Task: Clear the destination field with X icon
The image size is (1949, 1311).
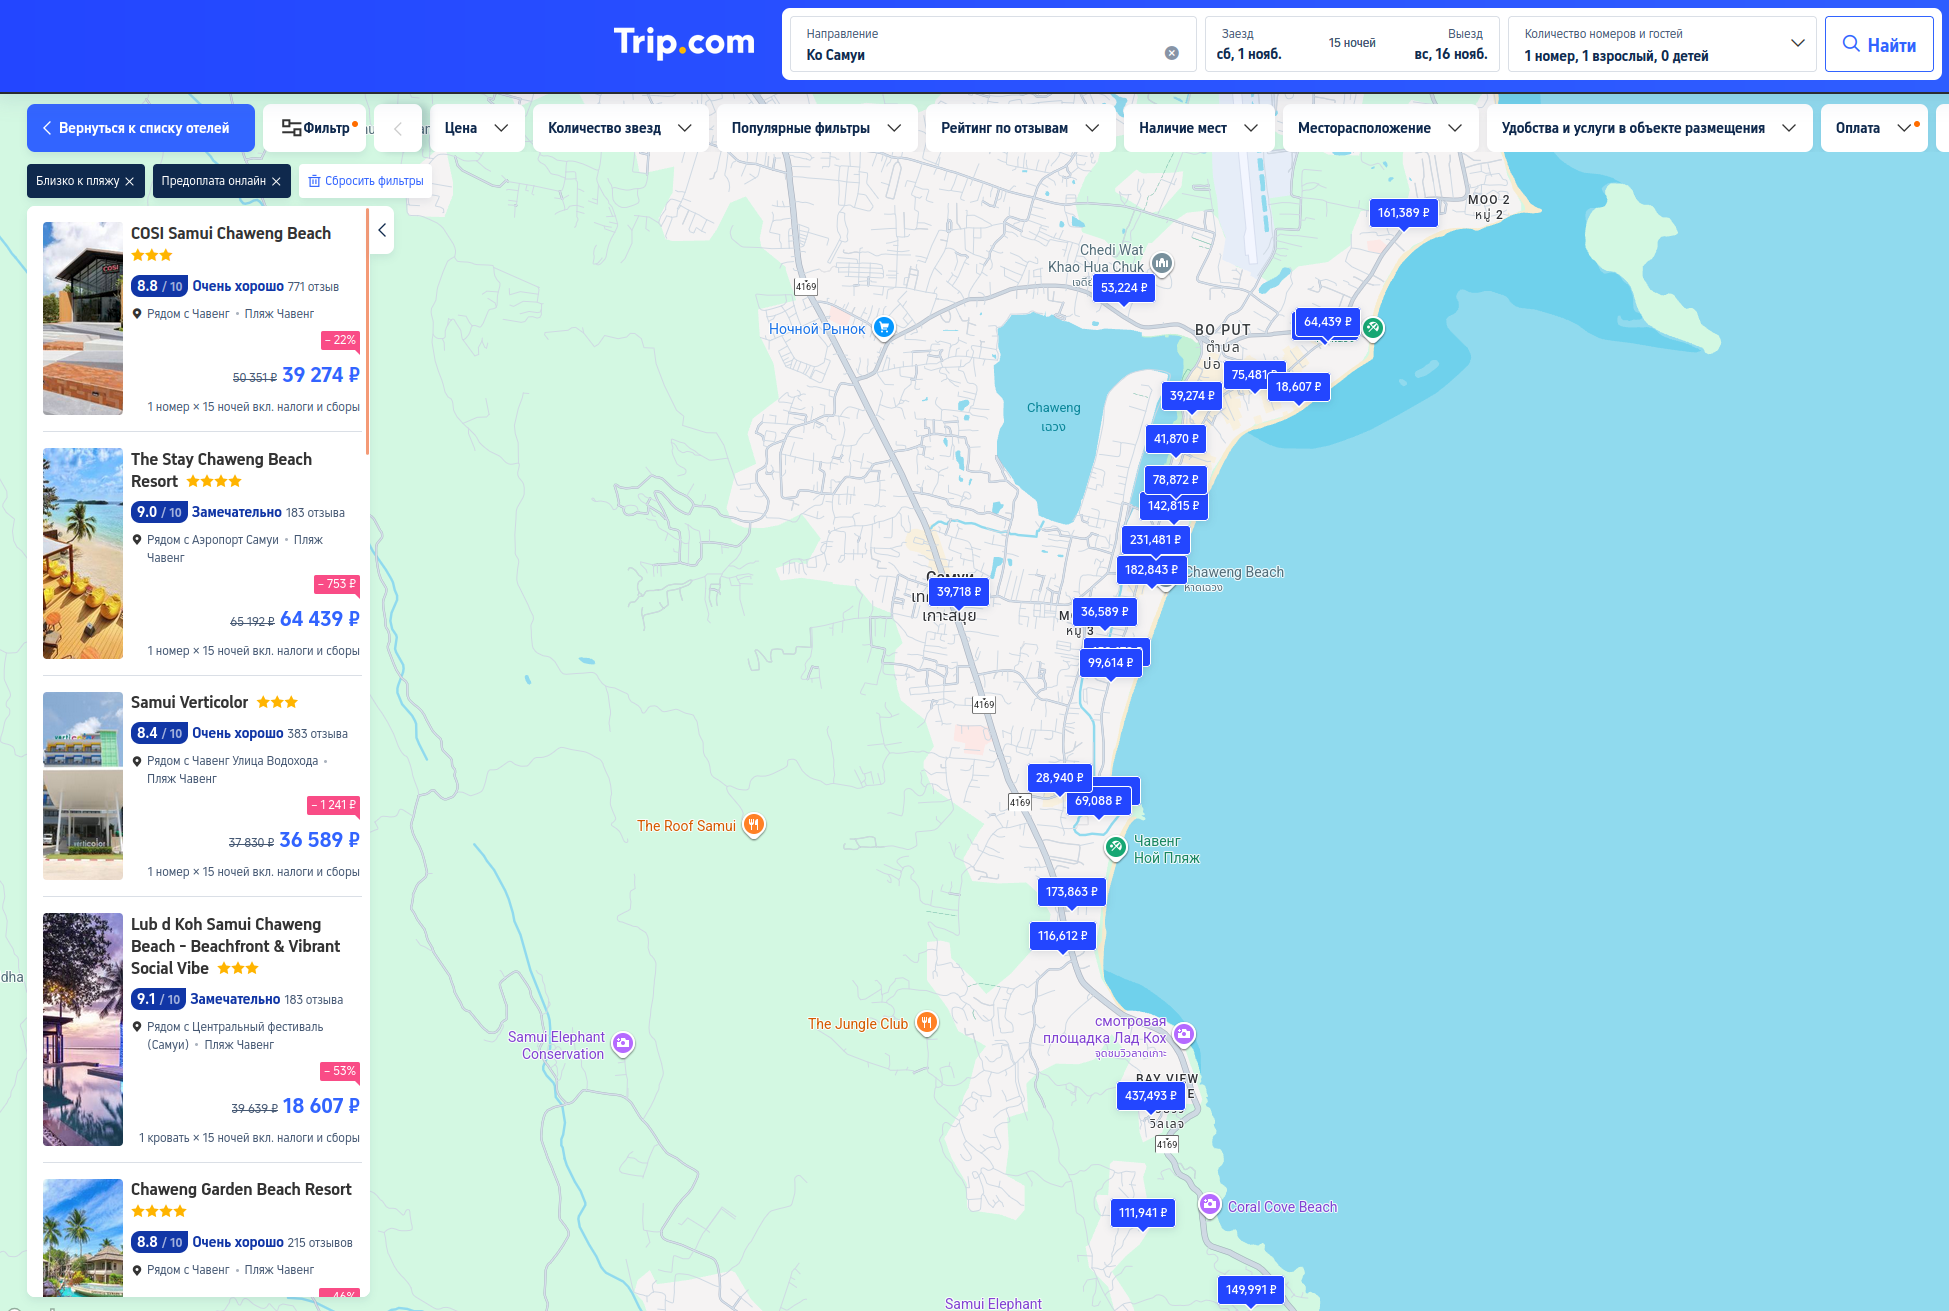Action: [x=1171, y=53]
